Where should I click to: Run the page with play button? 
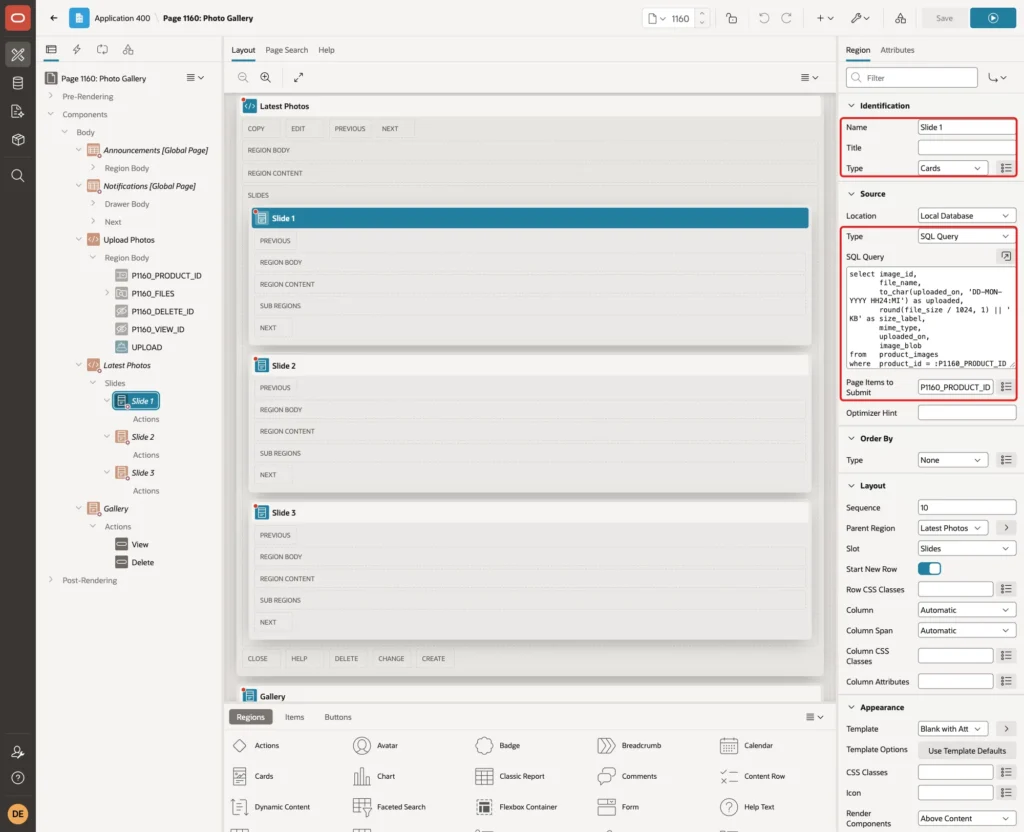993,18
